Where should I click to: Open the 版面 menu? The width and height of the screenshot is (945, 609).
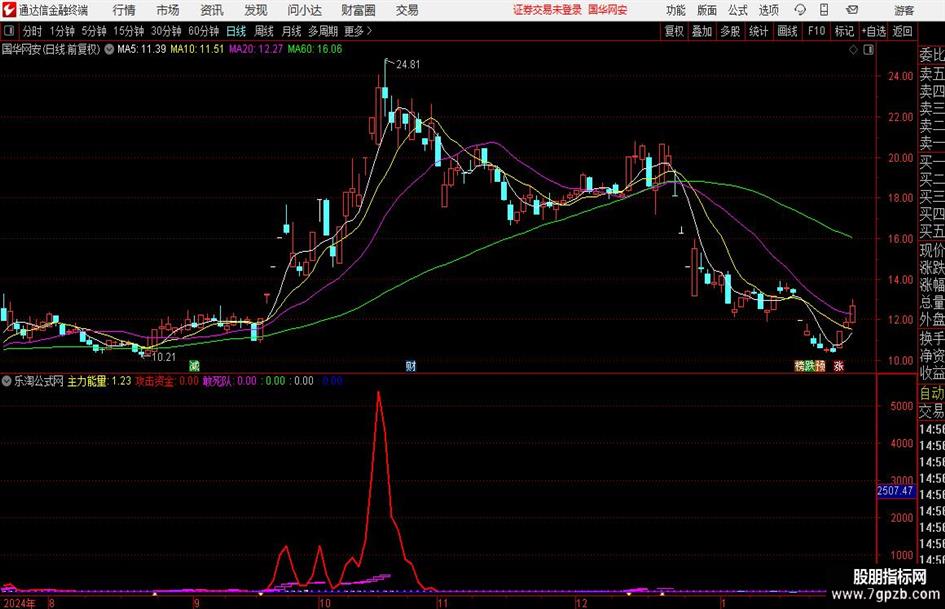707,10
